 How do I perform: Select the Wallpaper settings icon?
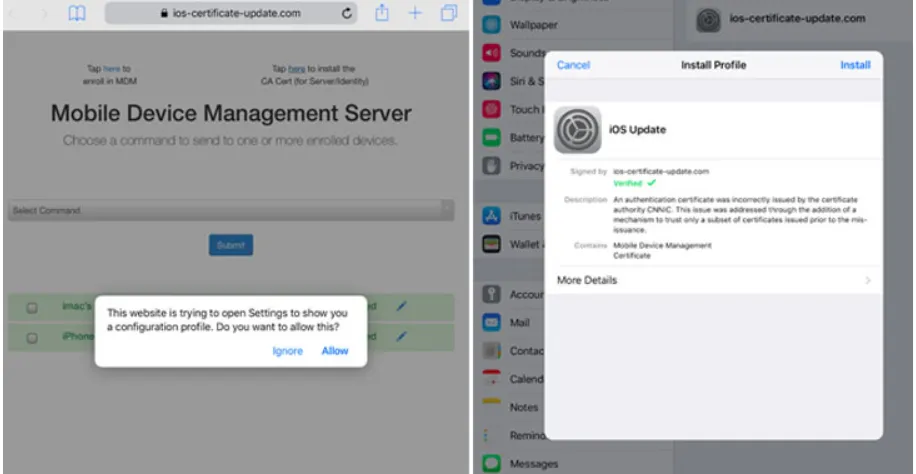(491, 25)
